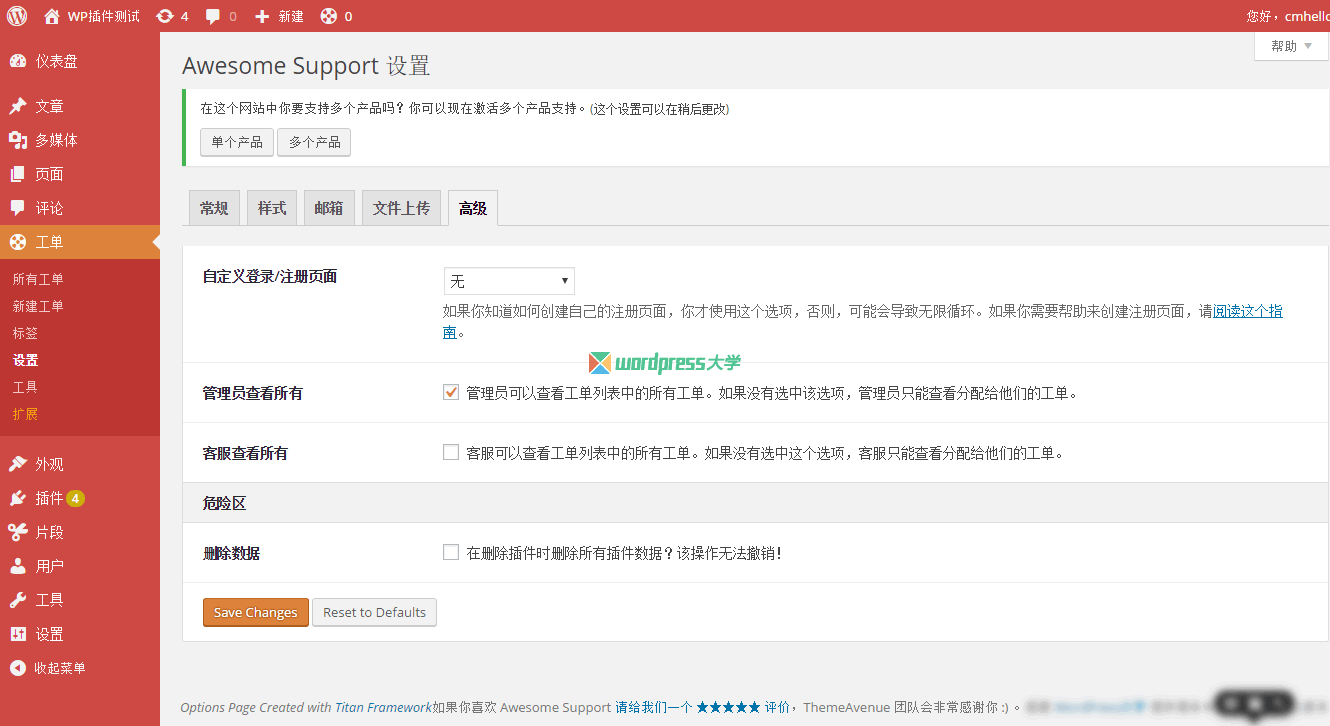
Task: Click Save Changes button
Action: tap(256, 612)
